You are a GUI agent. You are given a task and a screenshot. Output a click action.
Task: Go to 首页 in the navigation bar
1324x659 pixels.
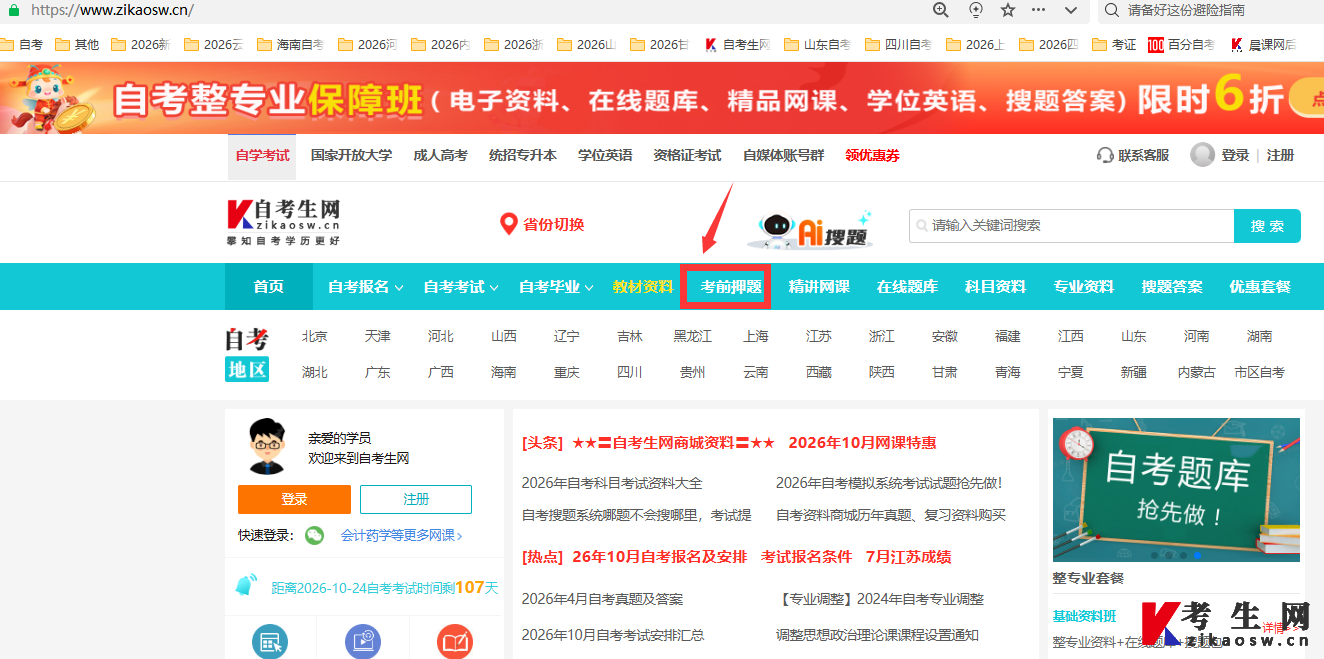(x=268, y=287)
